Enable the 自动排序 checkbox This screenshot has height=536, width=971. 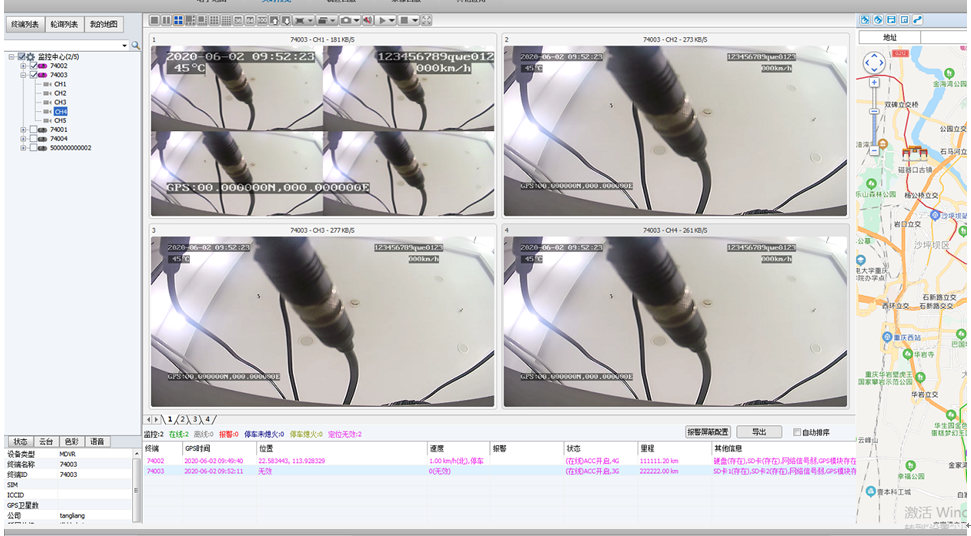coord(797,432)
